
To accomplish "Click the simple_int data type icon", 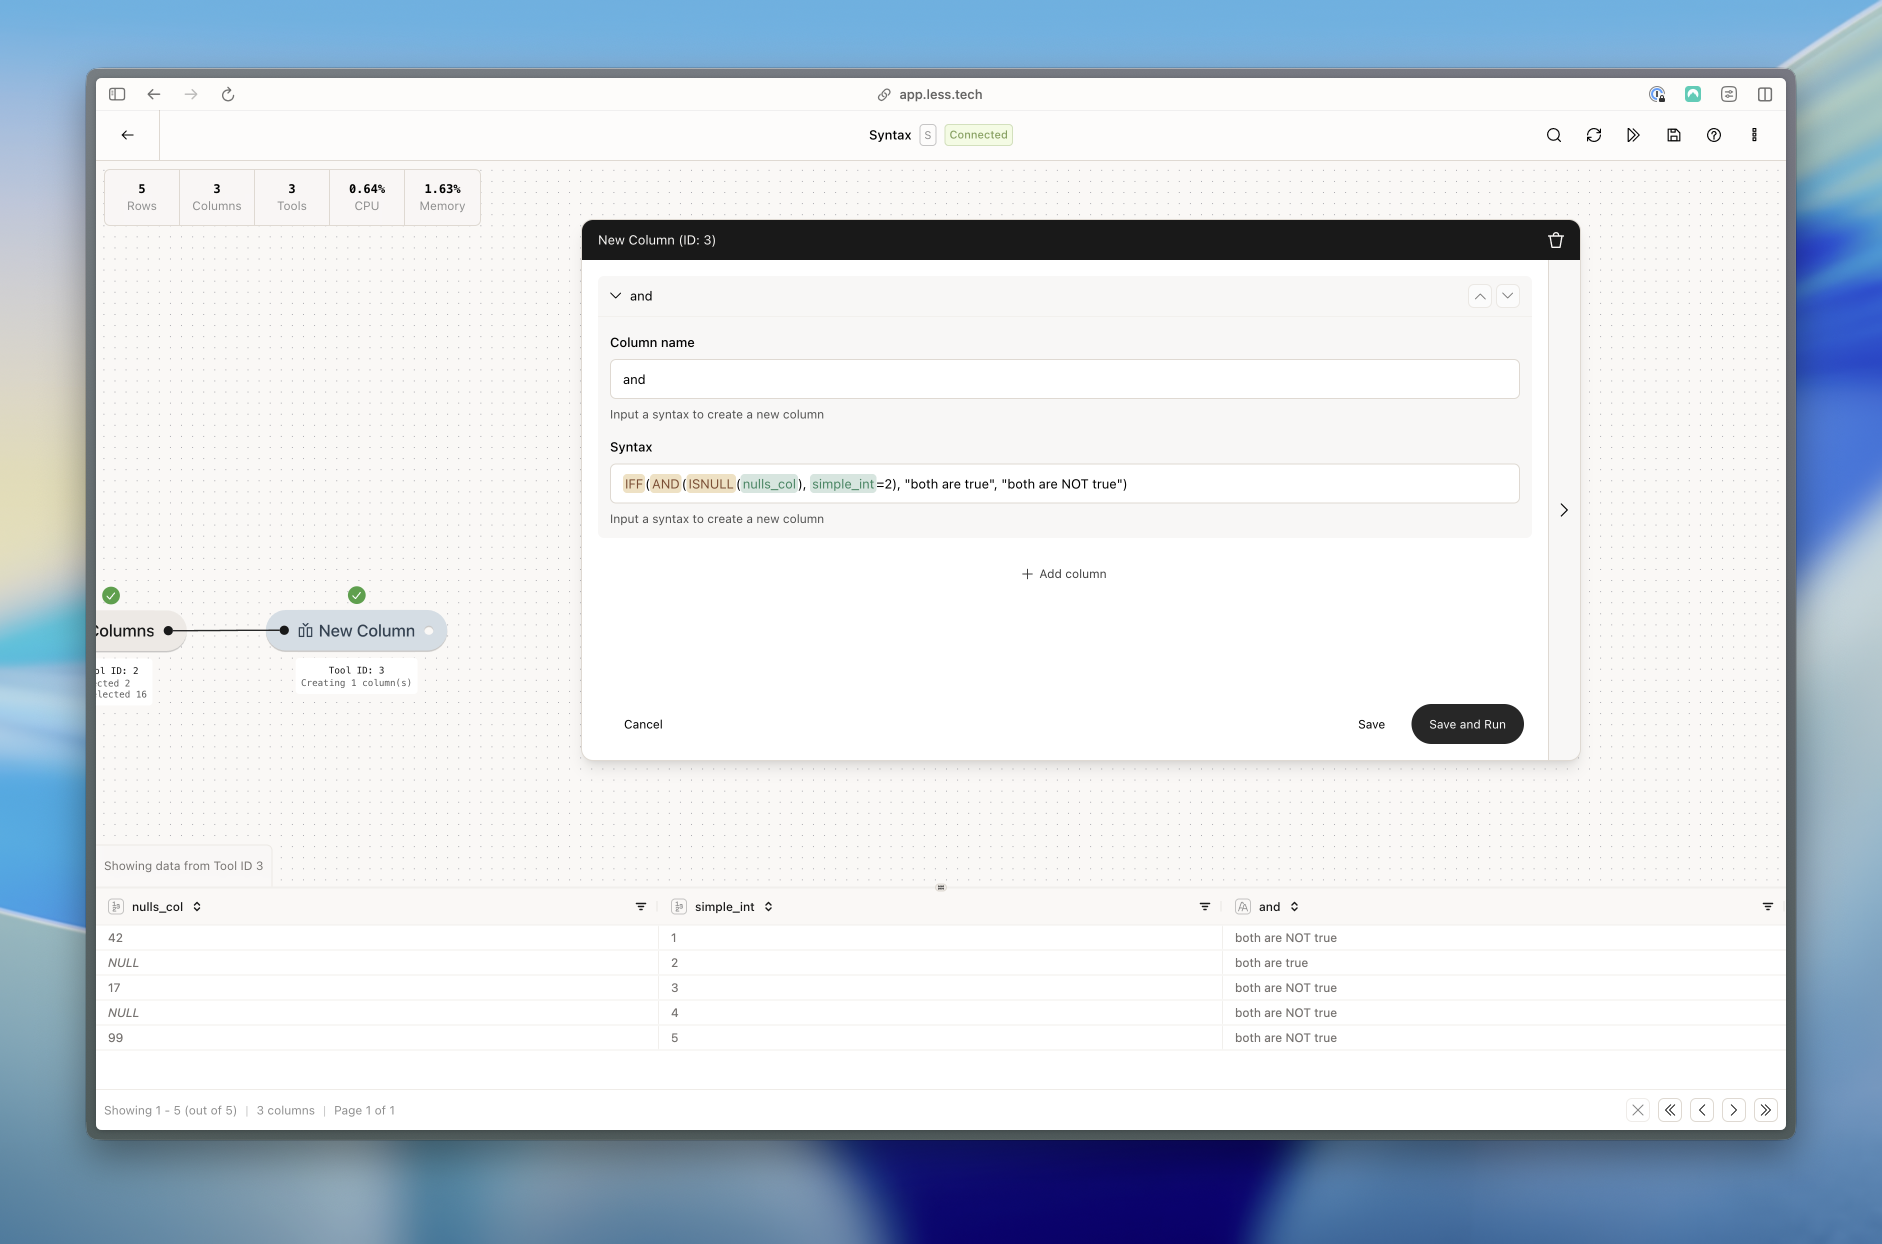I will [x=679, y=907].
